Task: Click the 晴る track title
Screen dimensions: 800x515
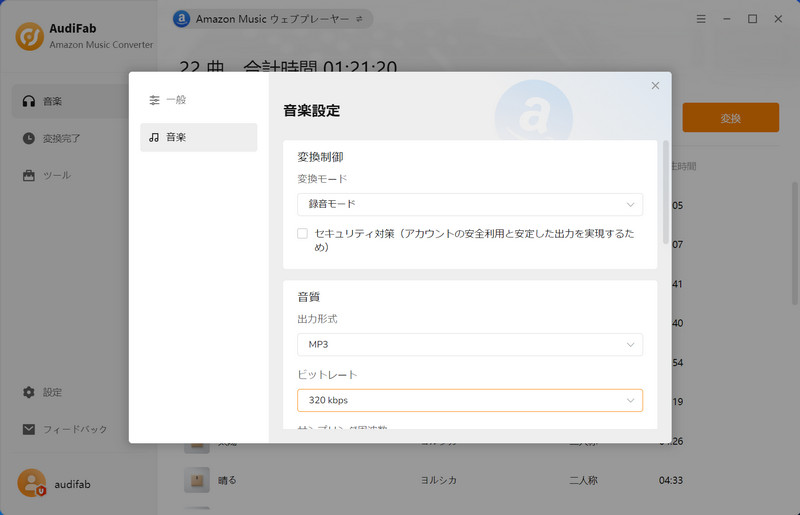Action: (x=227, y=480)
